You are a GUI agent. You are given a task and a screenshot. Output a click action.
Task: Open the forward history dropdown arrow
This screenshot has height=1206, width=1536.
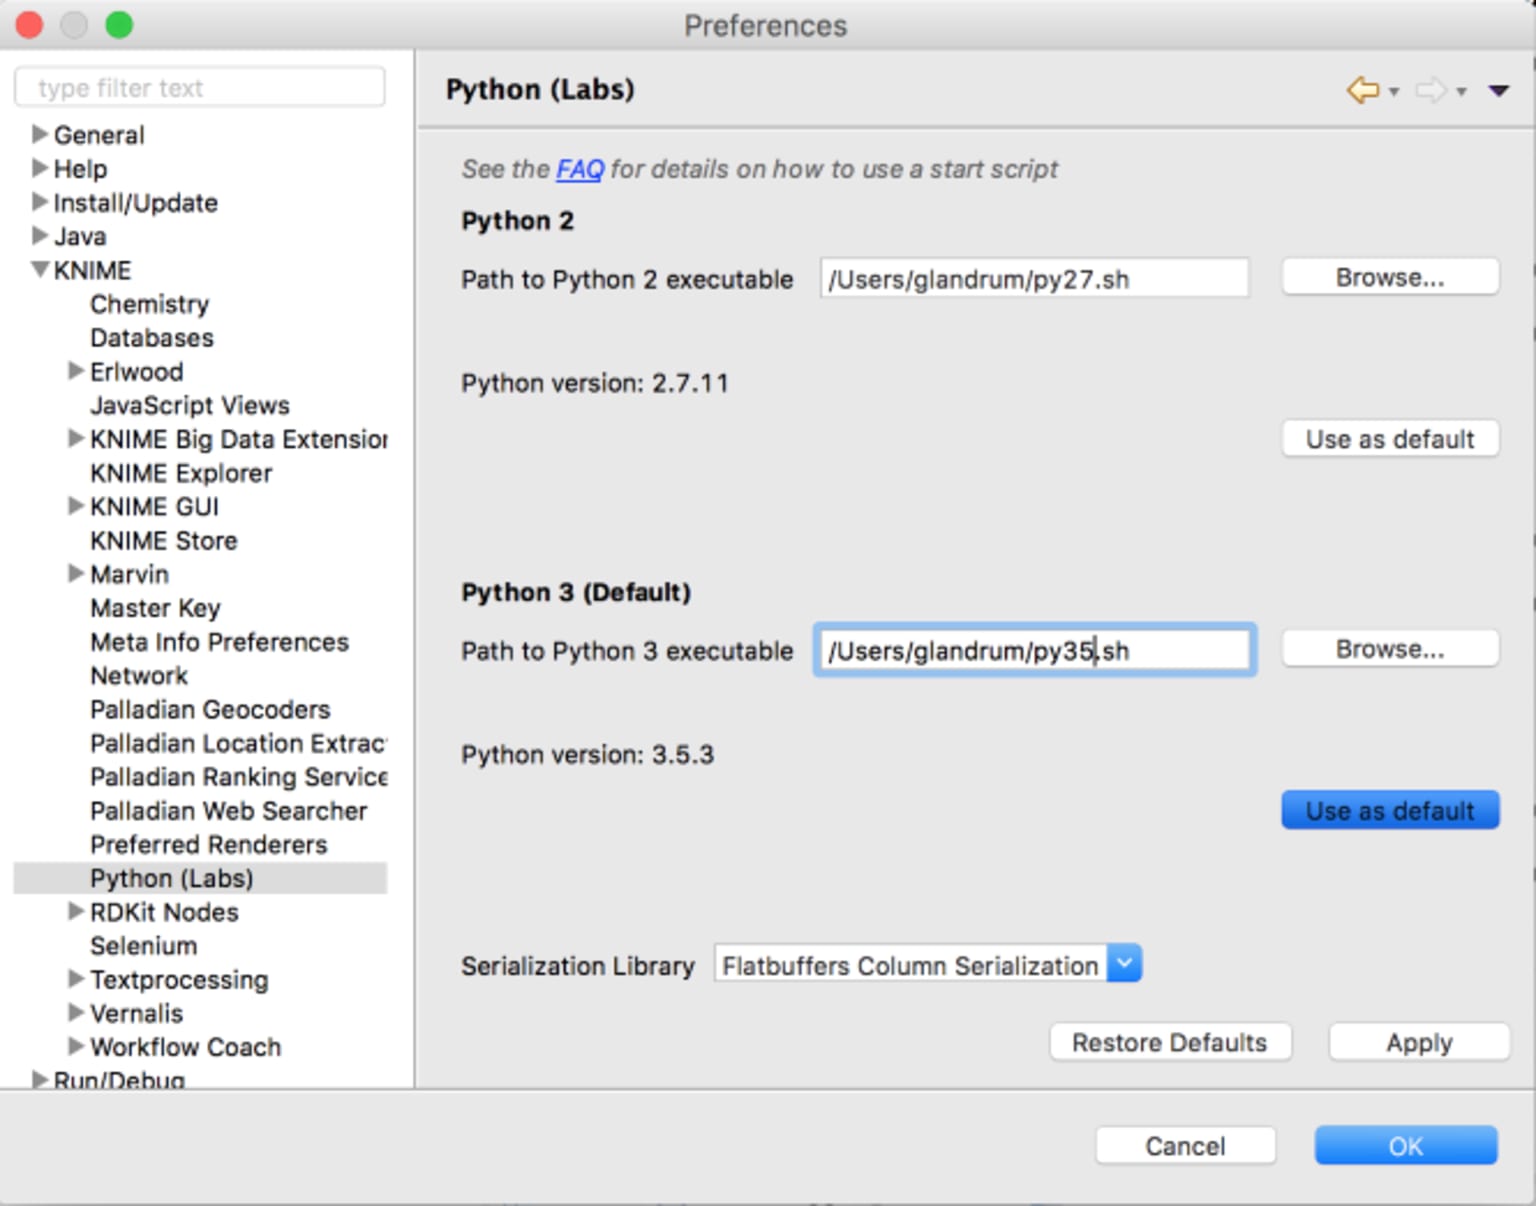tap(1461, 92)
